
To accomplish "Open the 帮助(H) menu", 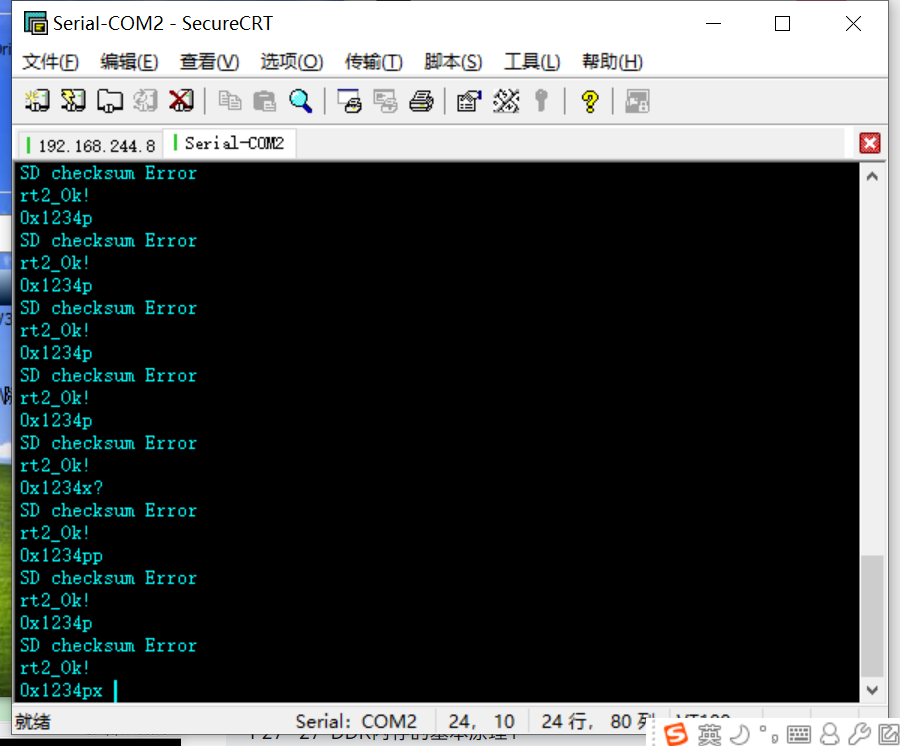I will click(x=612, y=61).
